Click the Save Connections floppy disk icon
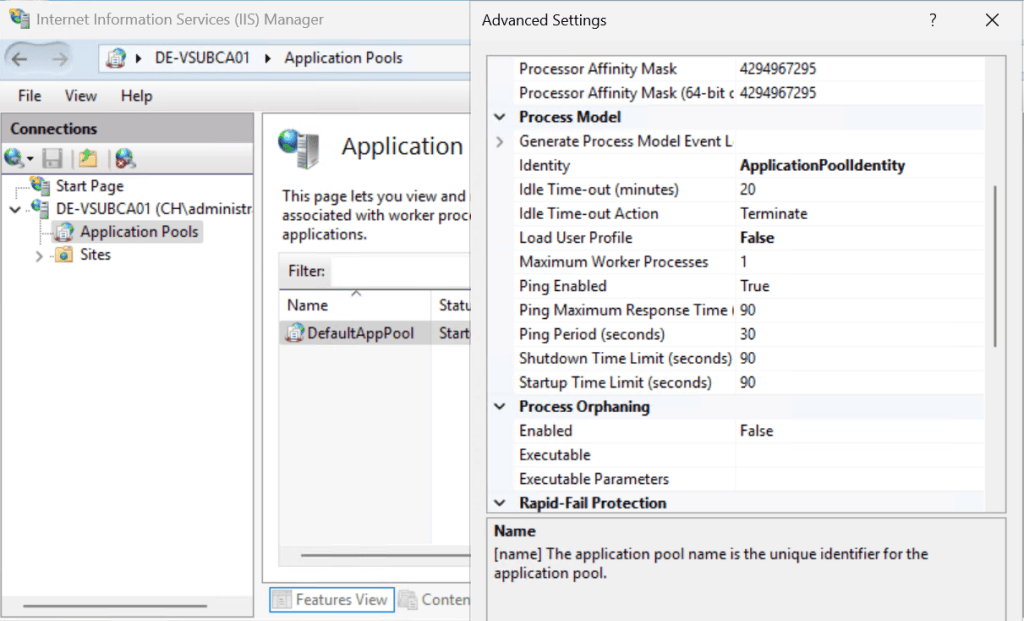The image size is (1024, 621). tap(53, 158)
